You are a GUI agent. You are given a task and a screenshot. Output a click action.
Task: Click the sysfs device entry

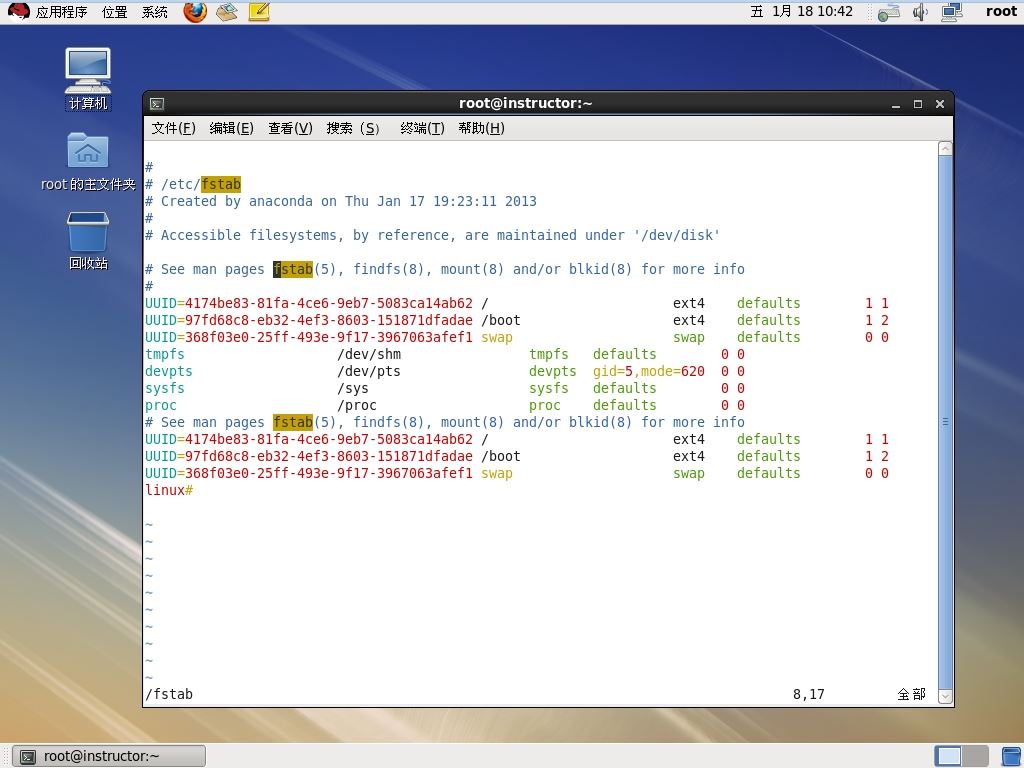[165, 388]
